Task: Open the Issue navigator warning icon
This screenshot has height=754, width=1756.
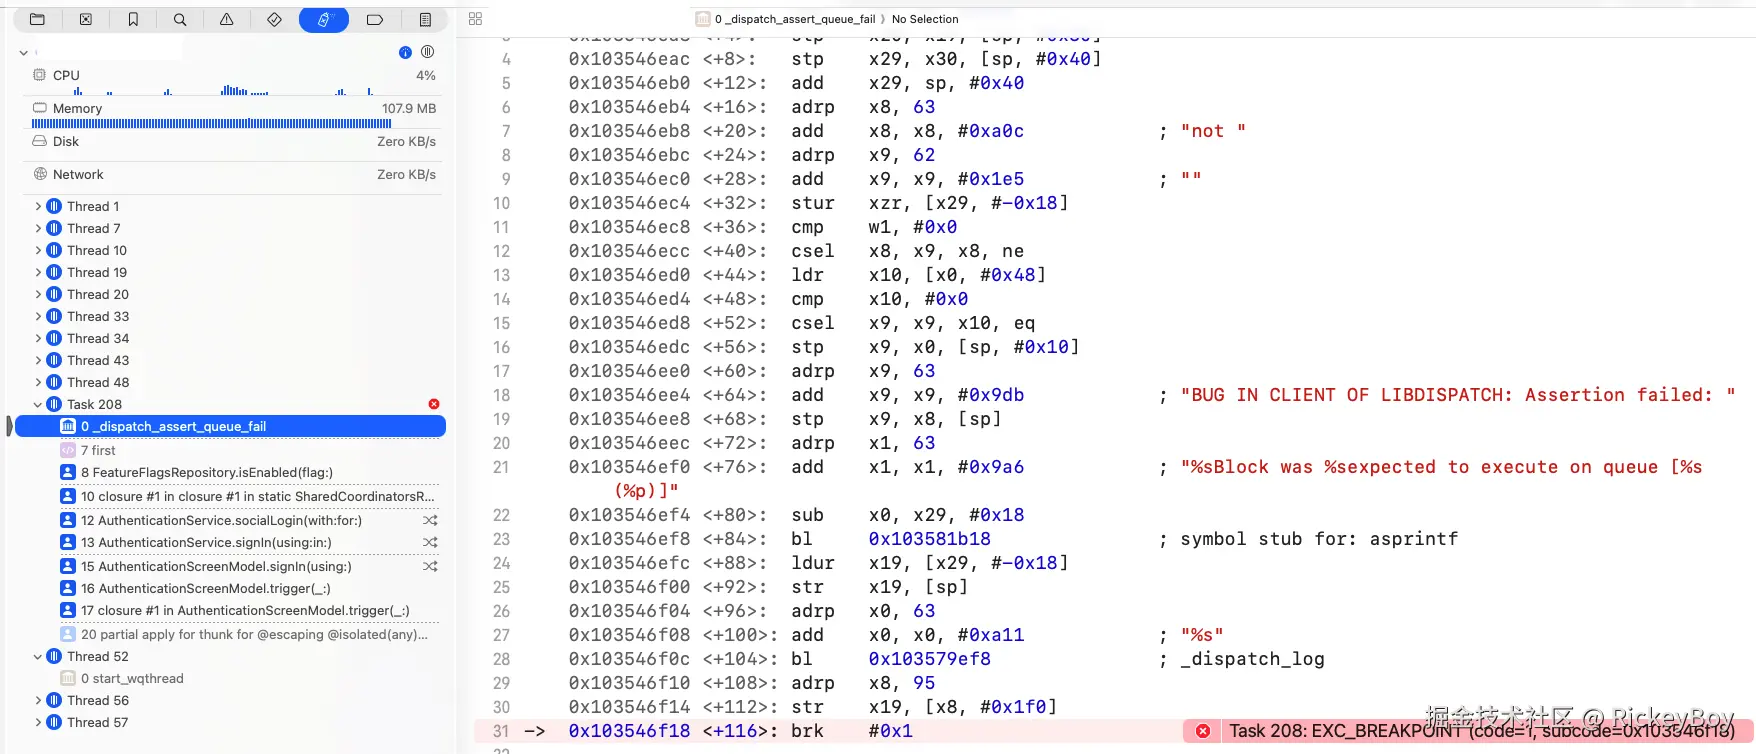Action: coord(227,19)
